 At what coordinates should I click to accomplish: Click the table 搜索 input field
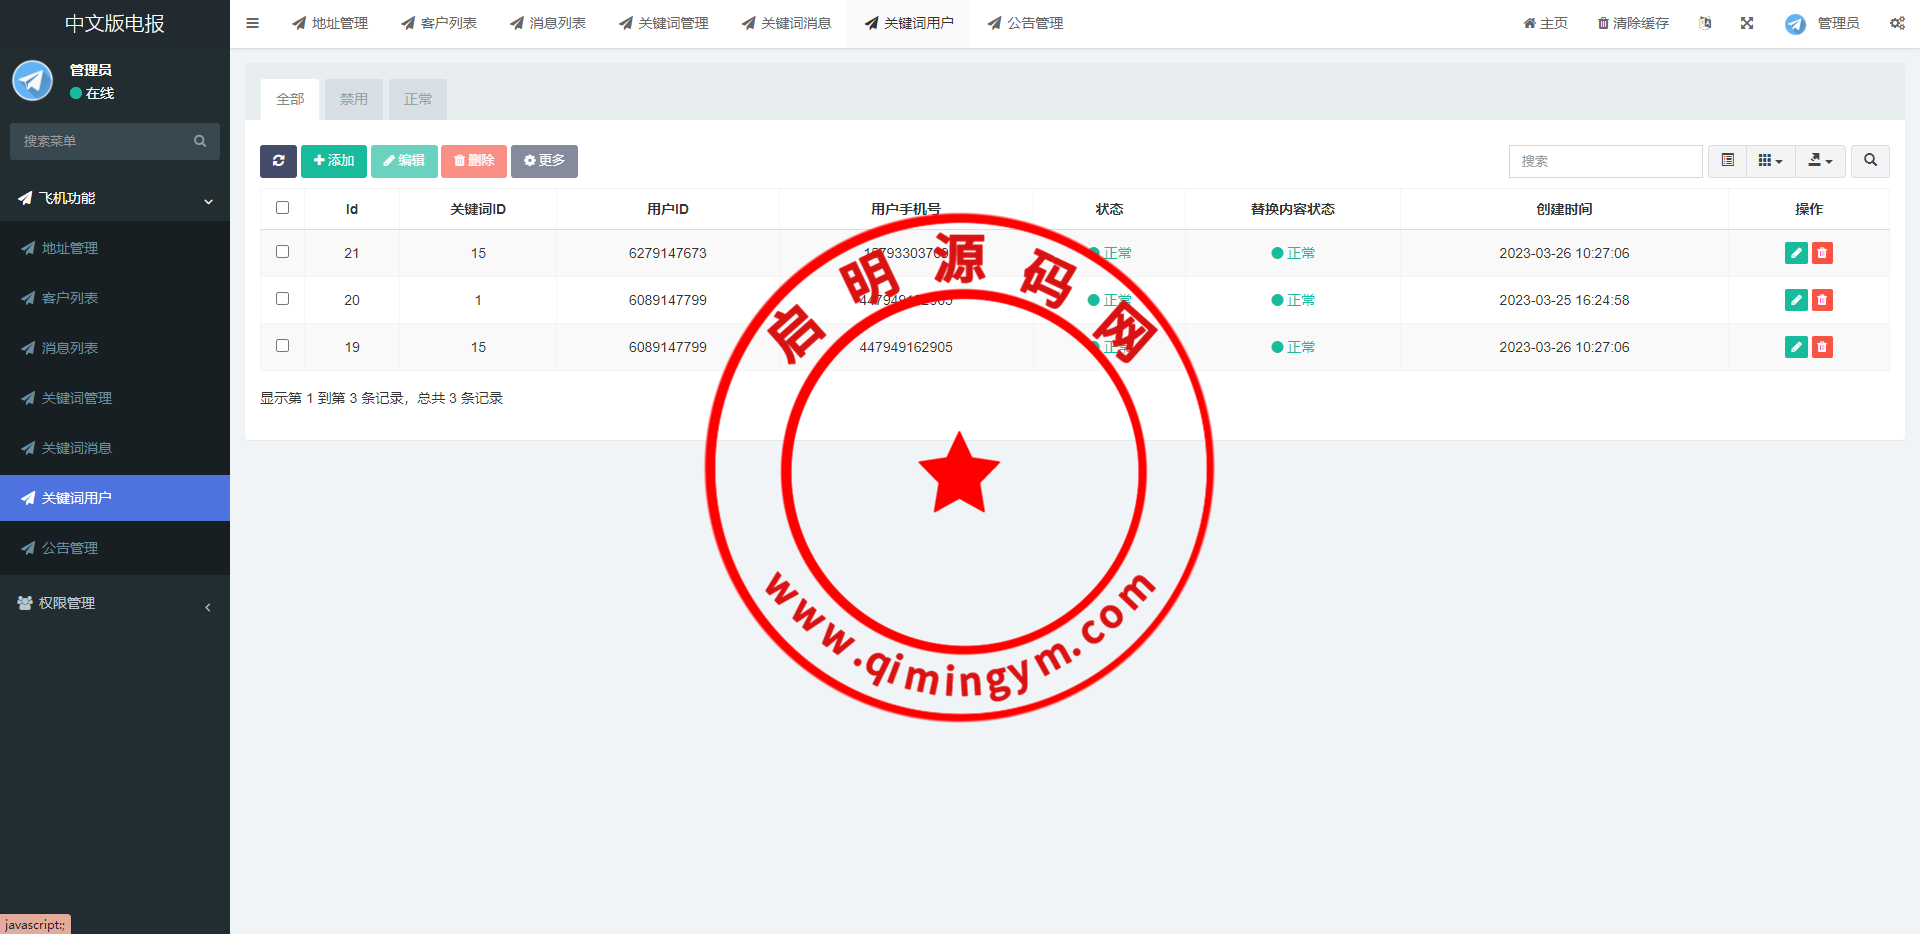1605,161
